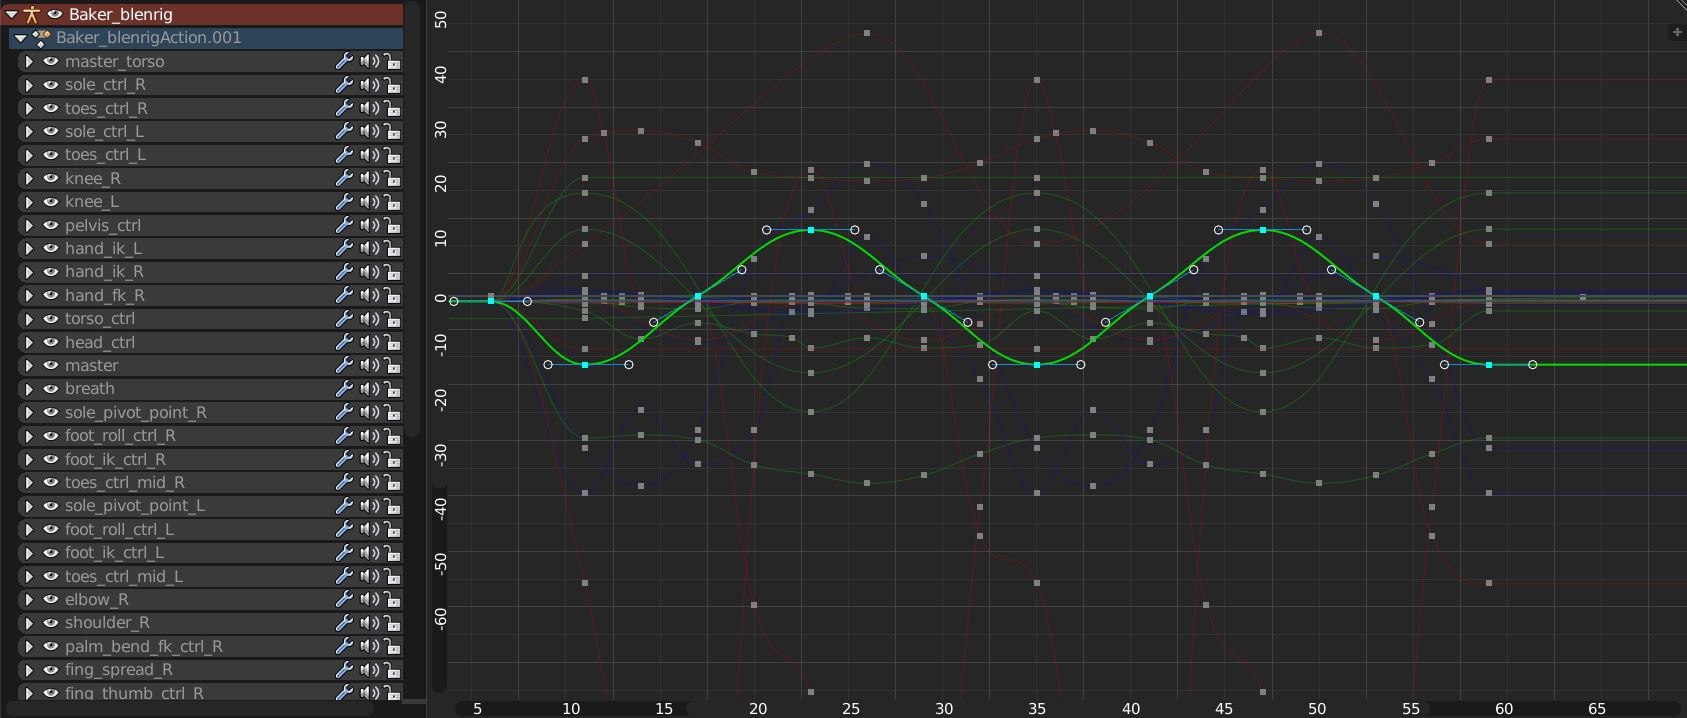Lock the torso_ctrl channel group
1687x718 pixels.
(393, 319)
